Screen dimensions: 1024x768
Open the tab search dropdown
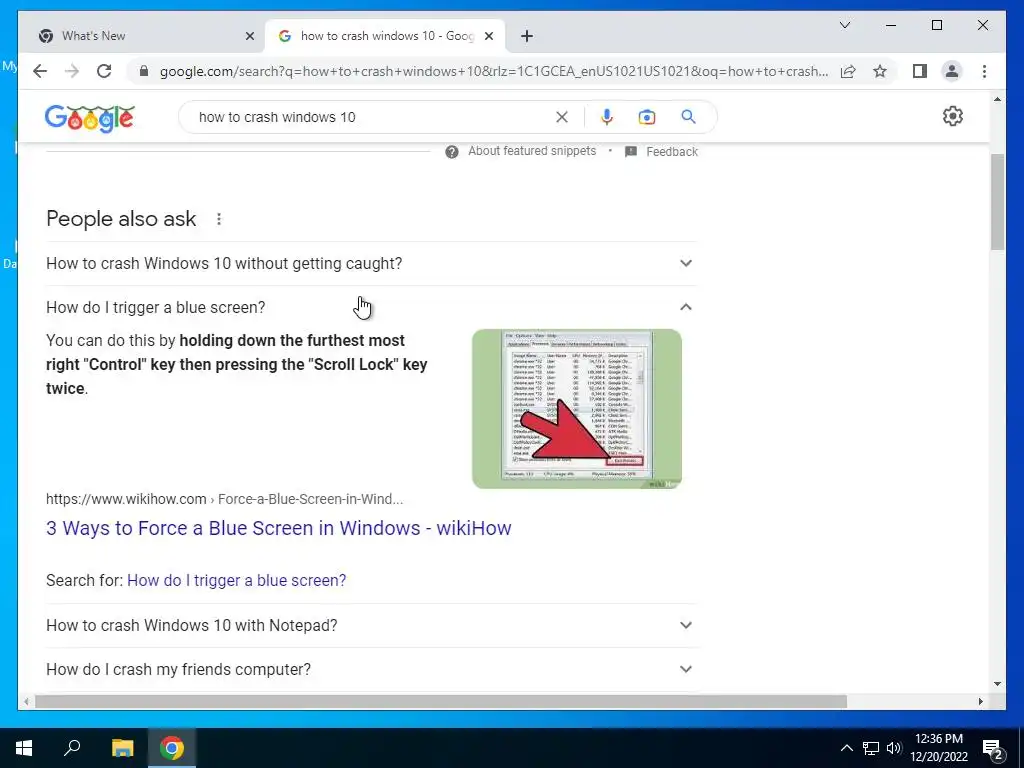pyautogui.click(x=844, y=25)
